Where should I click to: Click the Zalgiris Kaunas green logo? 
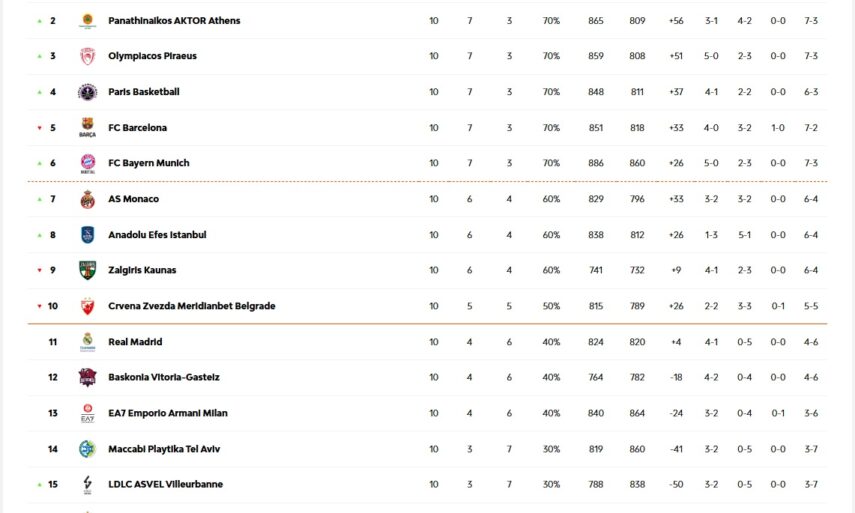[x=87, y=270]
